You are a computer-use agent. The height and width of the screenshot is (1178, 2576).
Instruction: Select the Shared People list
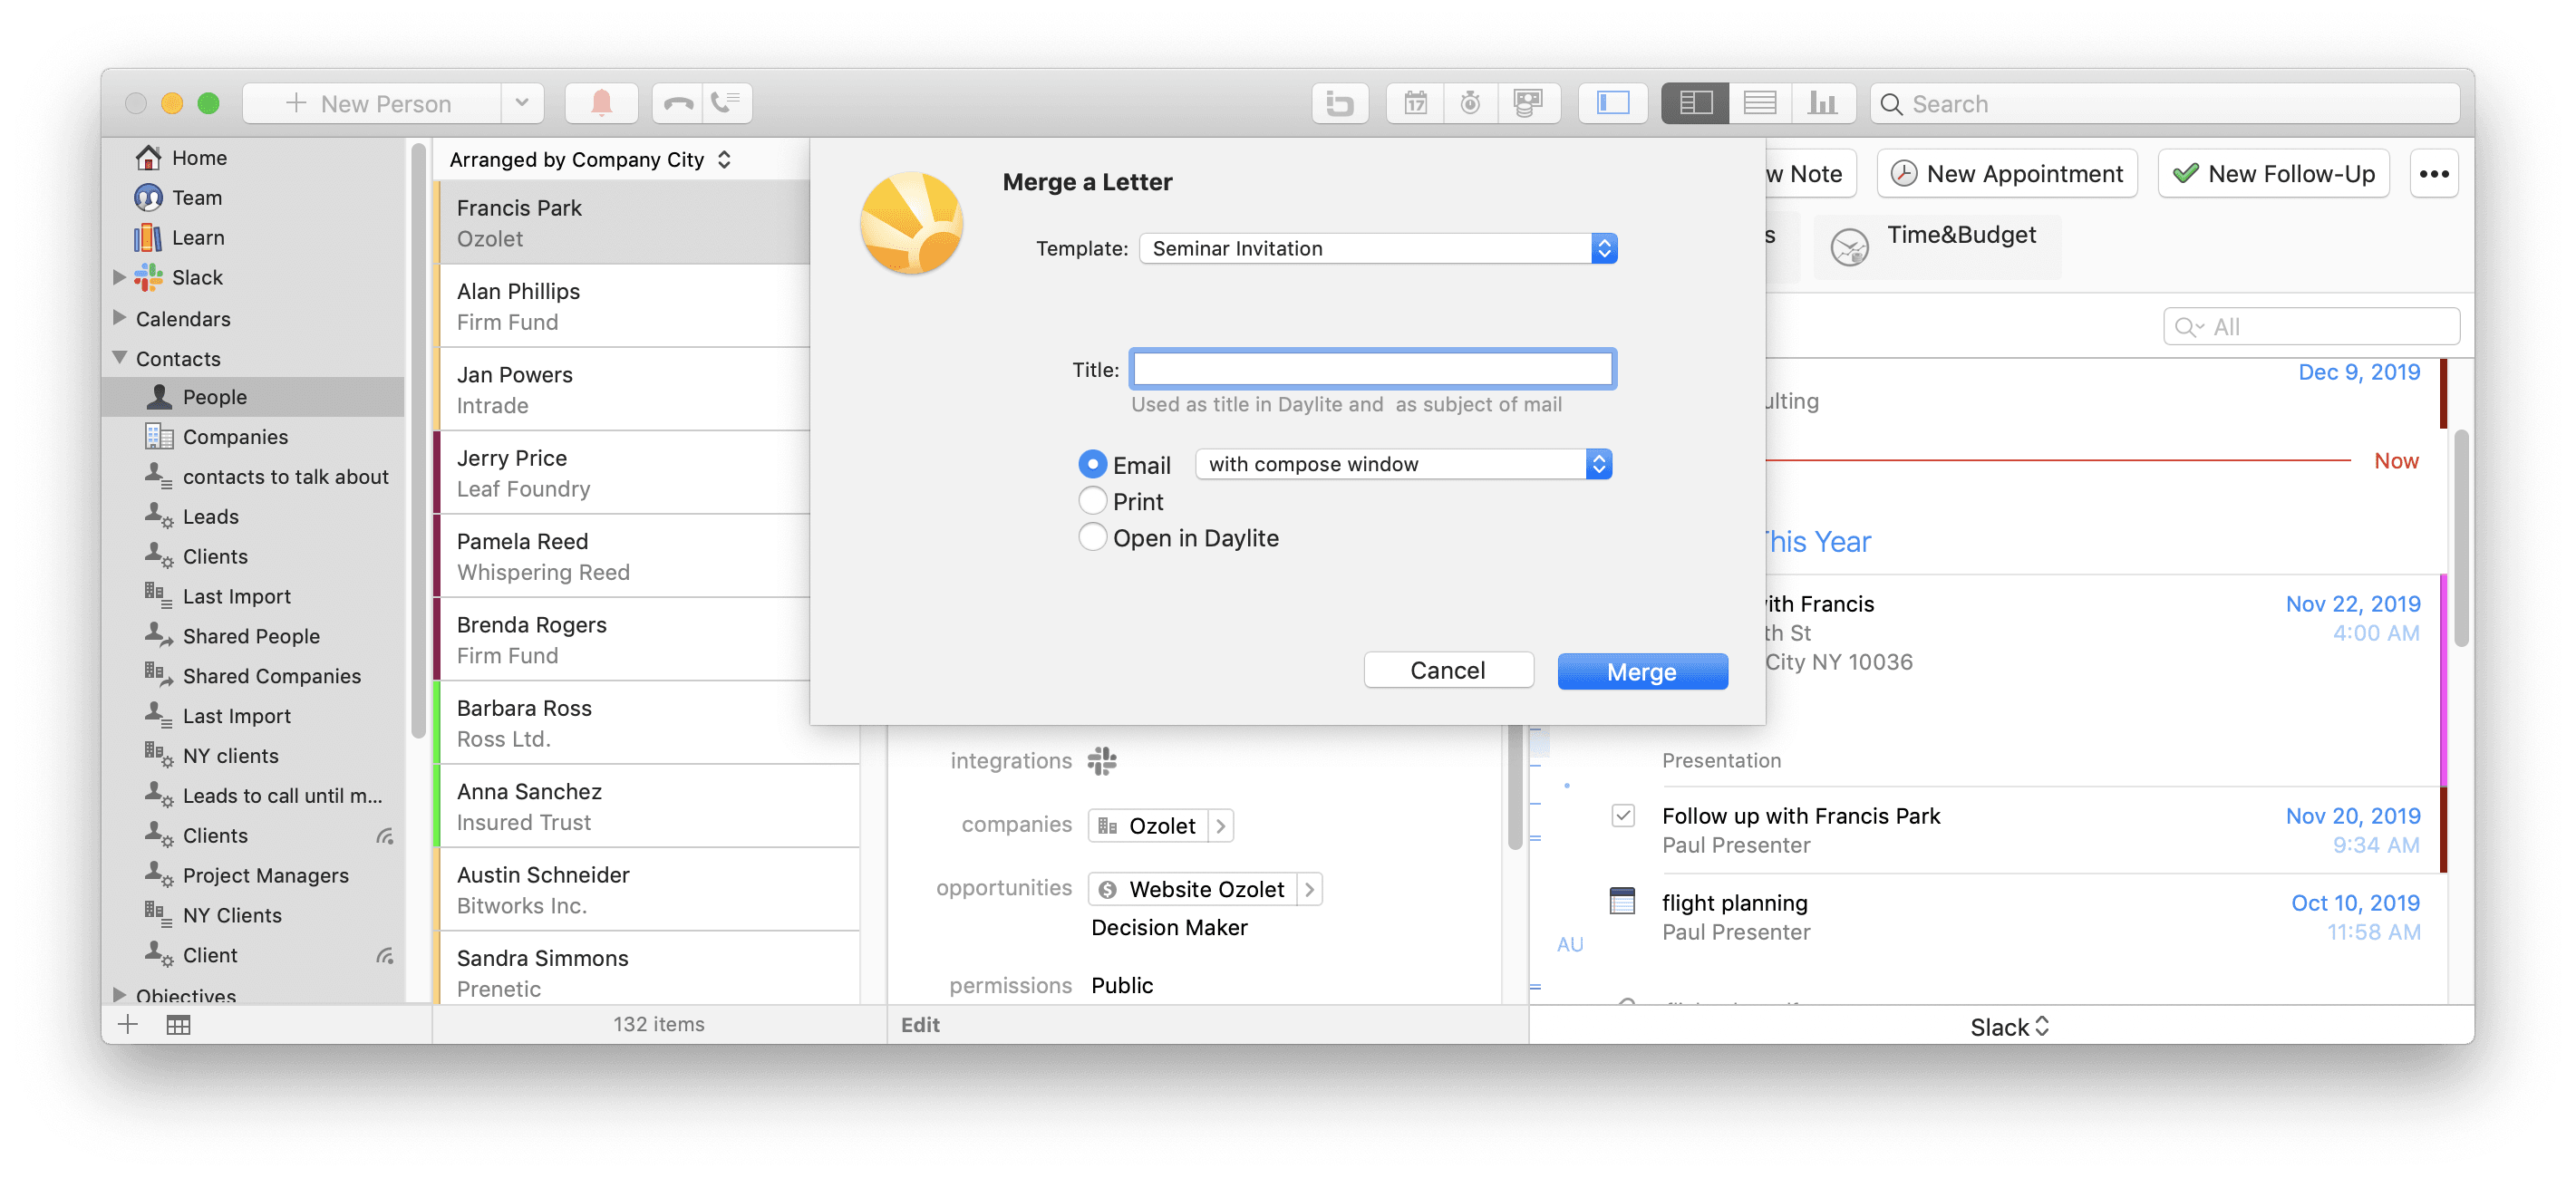coord(251,636)
